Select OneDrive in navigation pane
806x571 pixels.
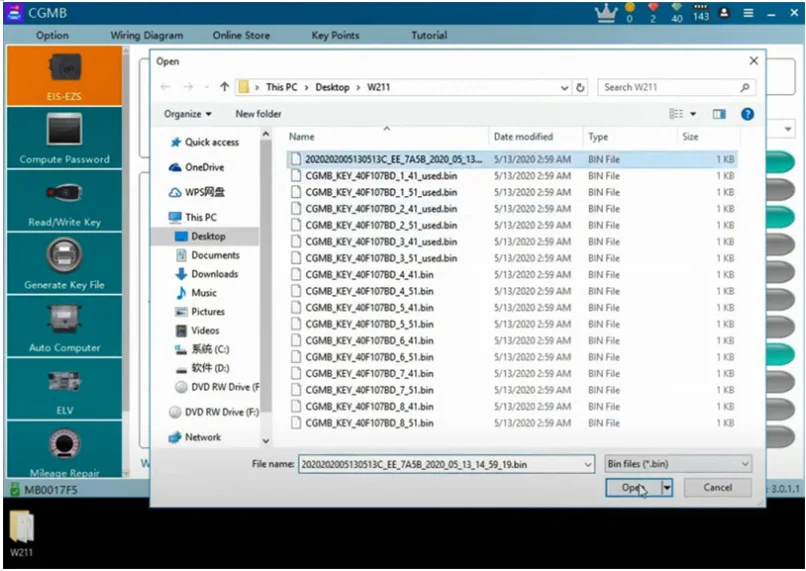(x=197, y=168)
